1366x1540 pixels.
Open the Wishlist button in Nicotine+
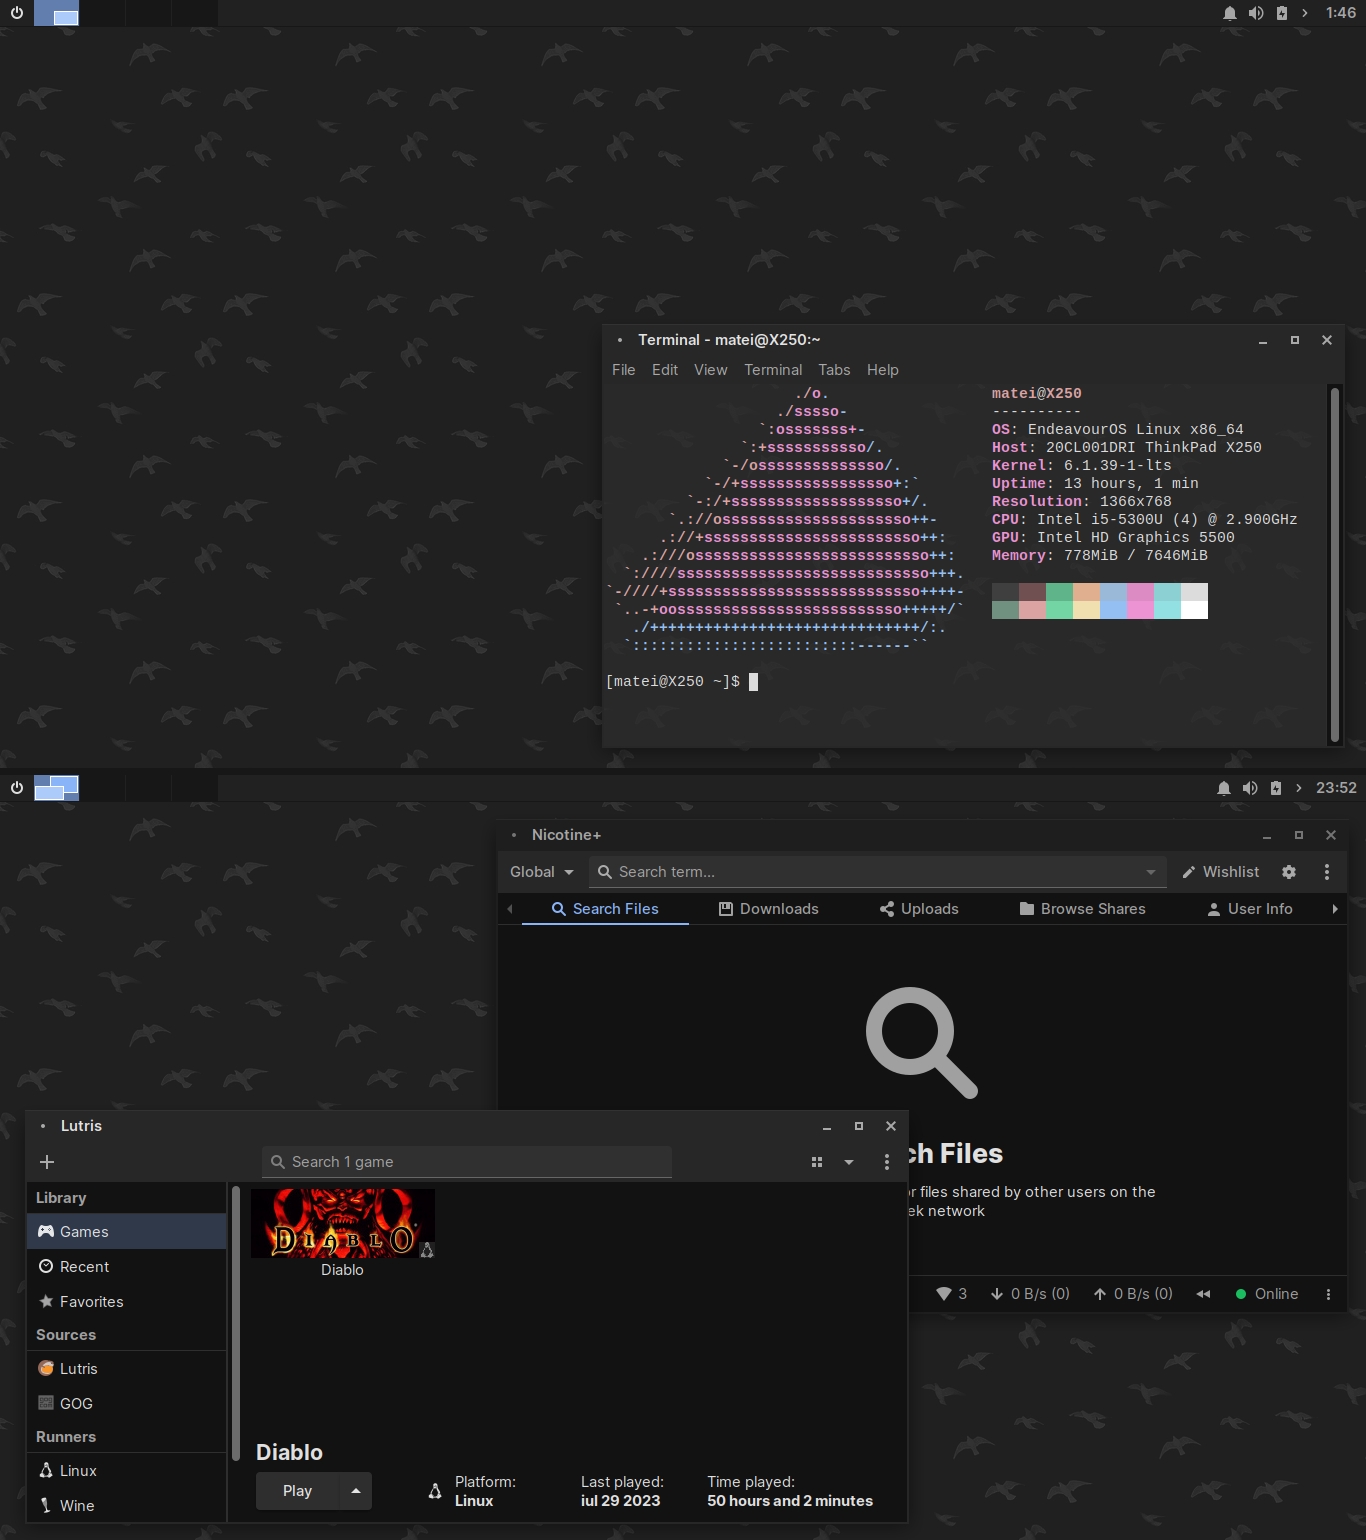[x=1220, y=872]
